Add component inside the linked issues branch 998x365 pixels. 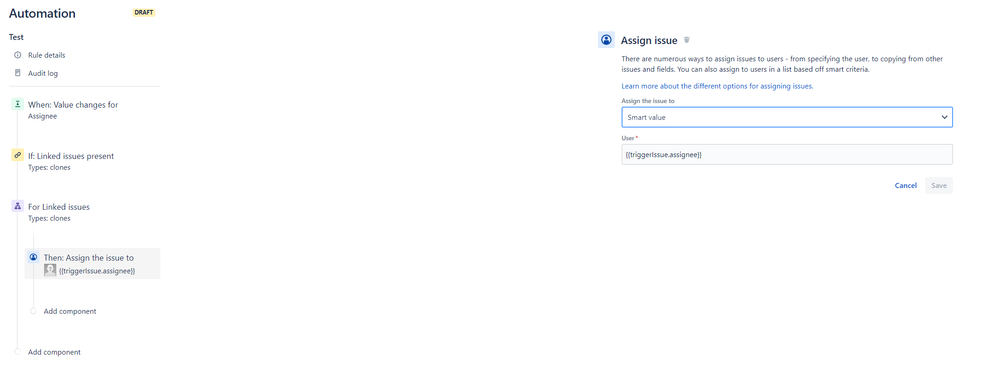[70, 311]
